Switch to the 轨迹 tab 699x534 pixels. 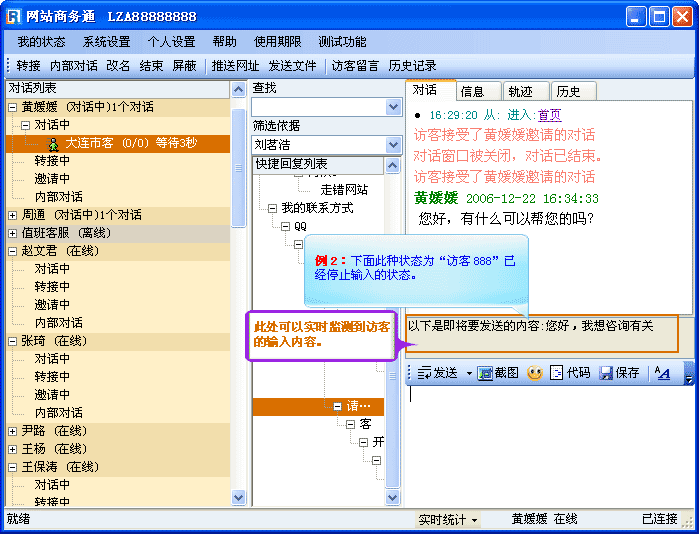[520, 91]
